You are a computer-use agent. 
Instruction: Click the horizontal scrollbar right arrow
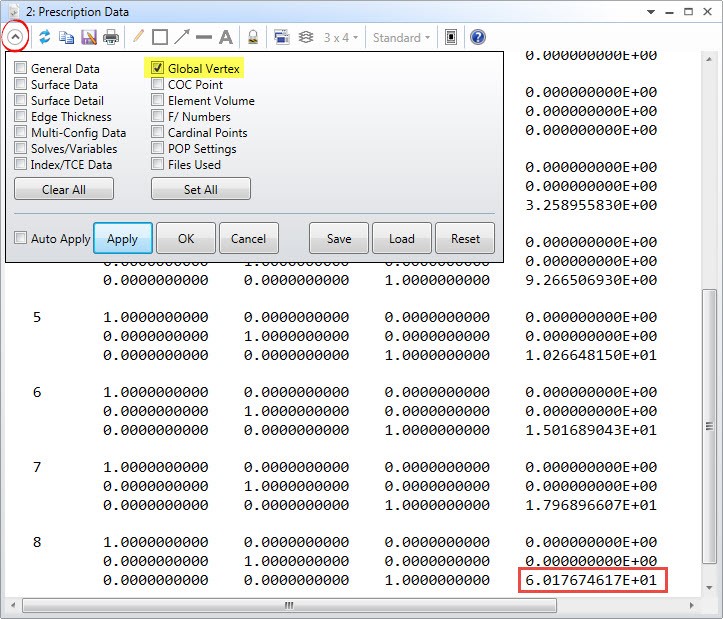tap(692, 605)
